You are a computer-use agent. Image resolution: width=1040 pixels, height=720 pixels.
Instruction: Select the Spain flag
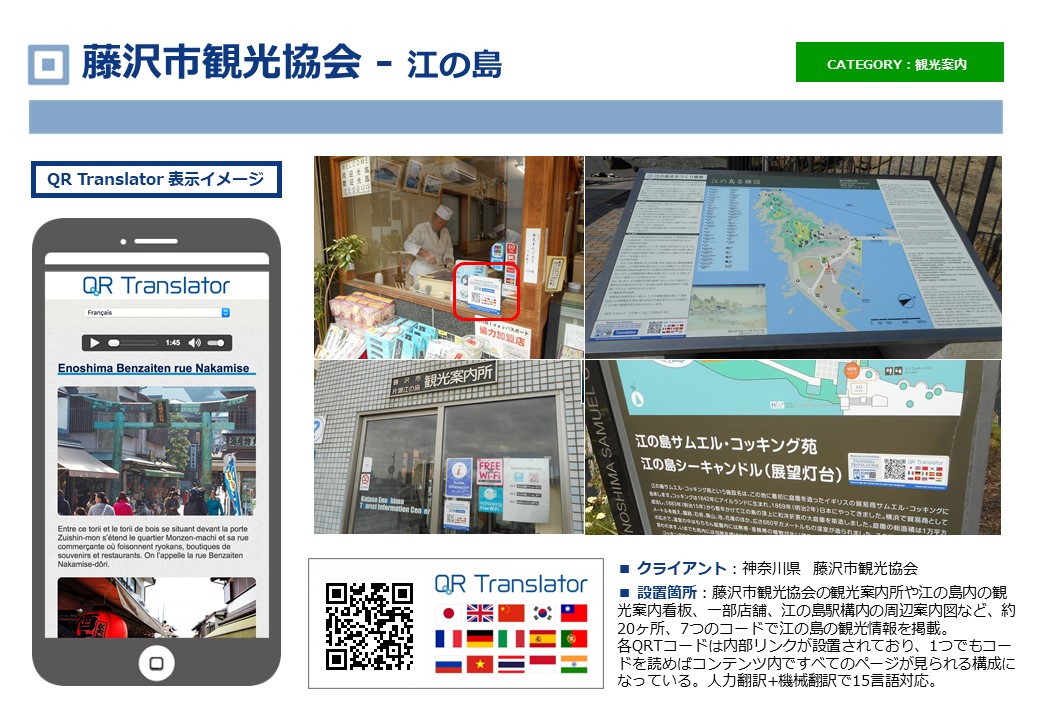click(x=543, y=638)
